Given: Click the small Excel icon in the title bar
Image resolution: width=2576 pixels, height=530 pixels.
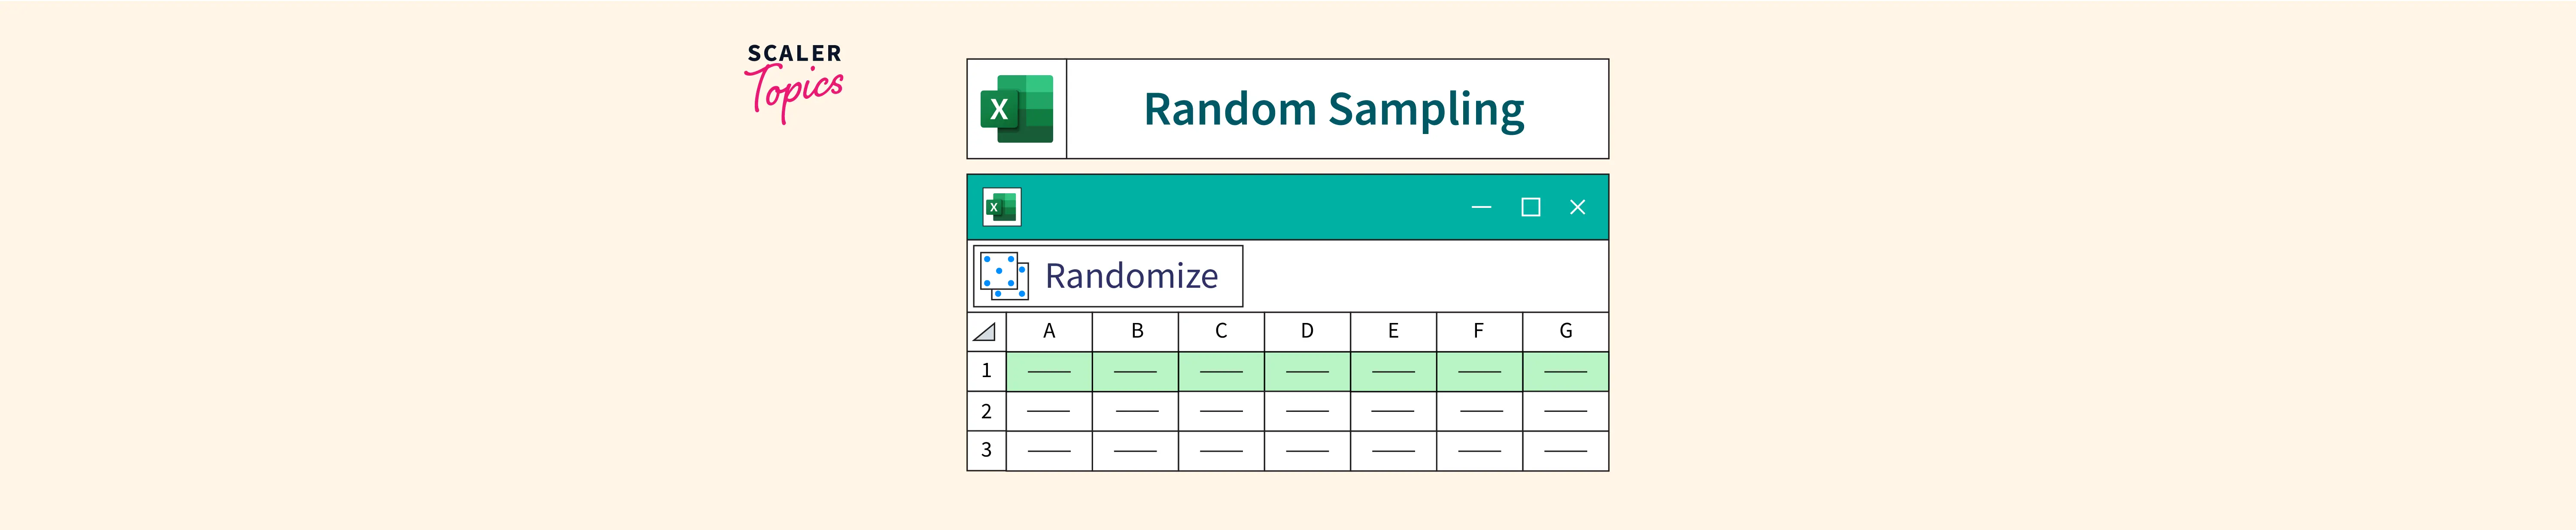Looking at the screenshot, I should pyautogui.click(x=1001, y=207).
